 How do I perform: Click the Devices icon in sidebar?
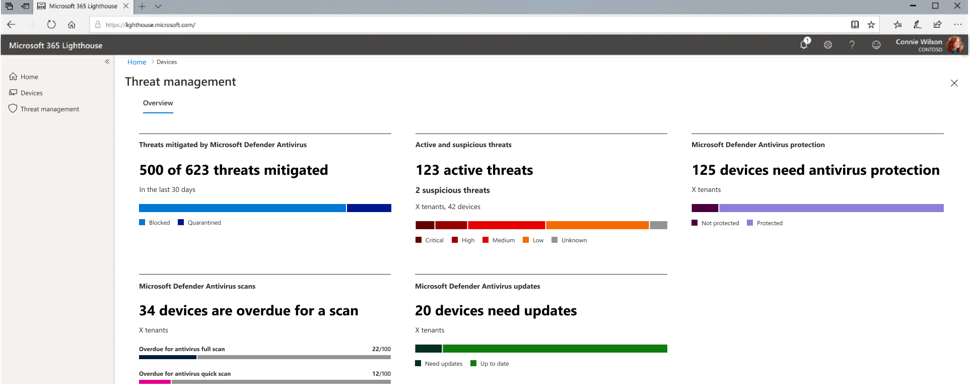tap(12, 93)
